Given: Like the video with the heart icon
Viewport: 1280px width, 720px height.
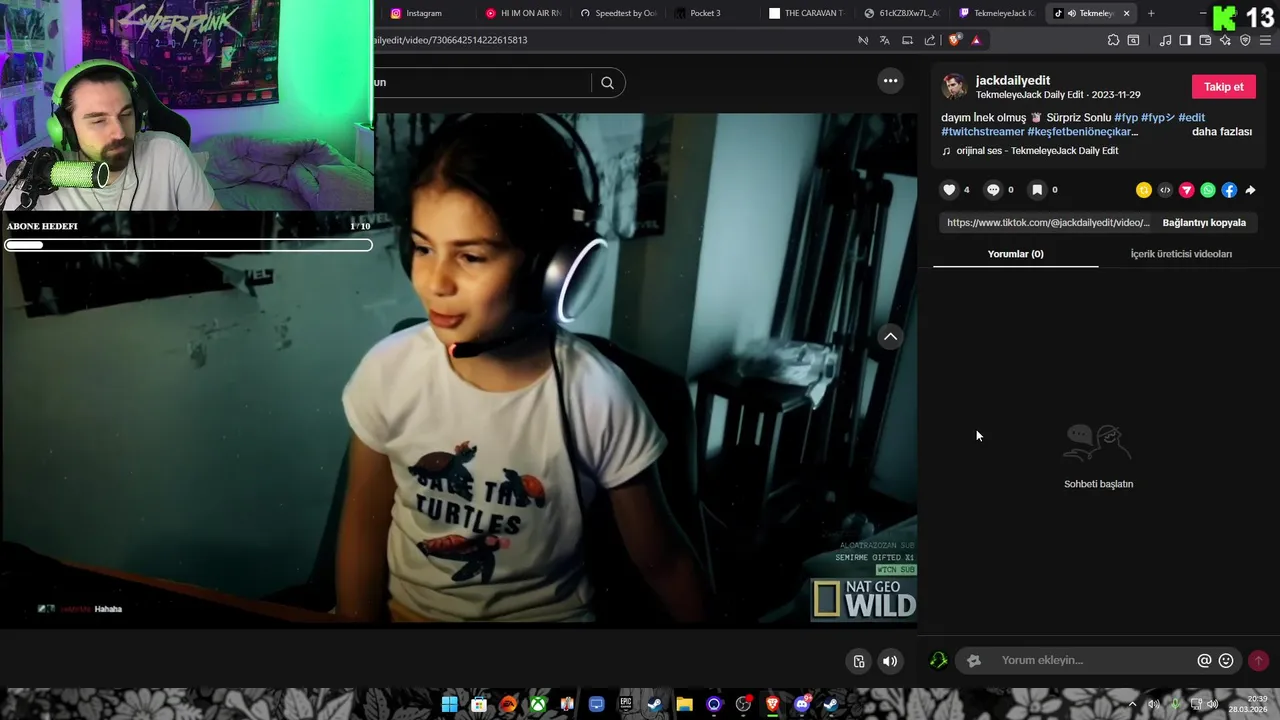Looking at the screenshot, I should 949,190.
